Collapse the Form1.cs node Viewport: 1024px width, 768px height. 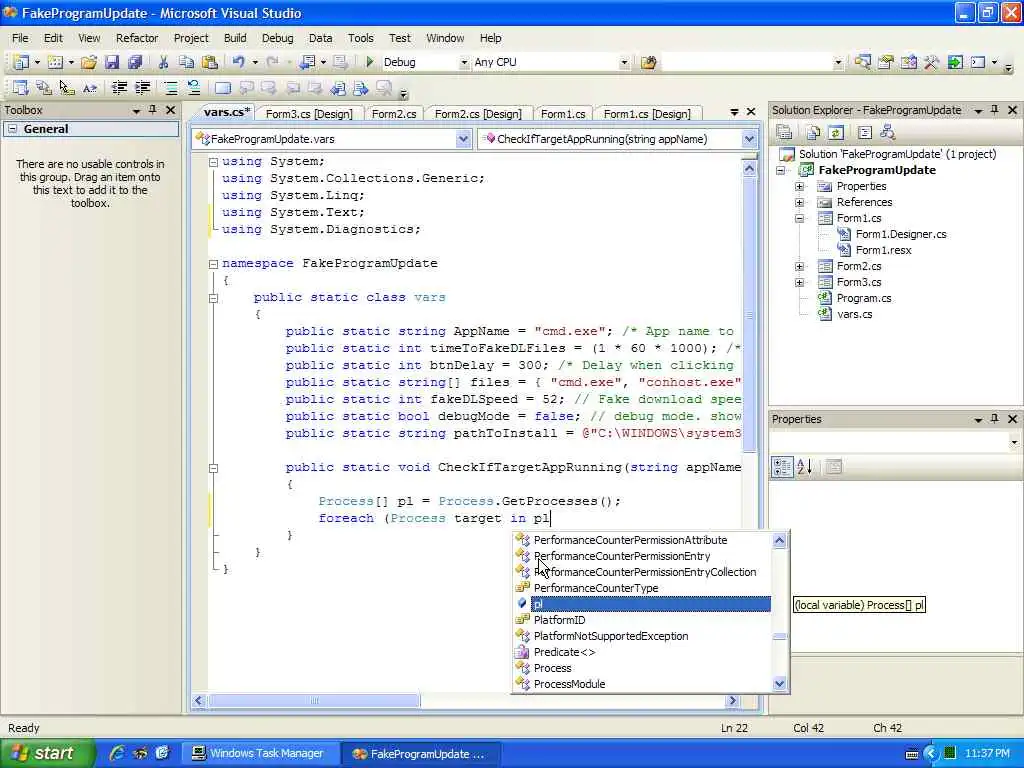(799, 218)
